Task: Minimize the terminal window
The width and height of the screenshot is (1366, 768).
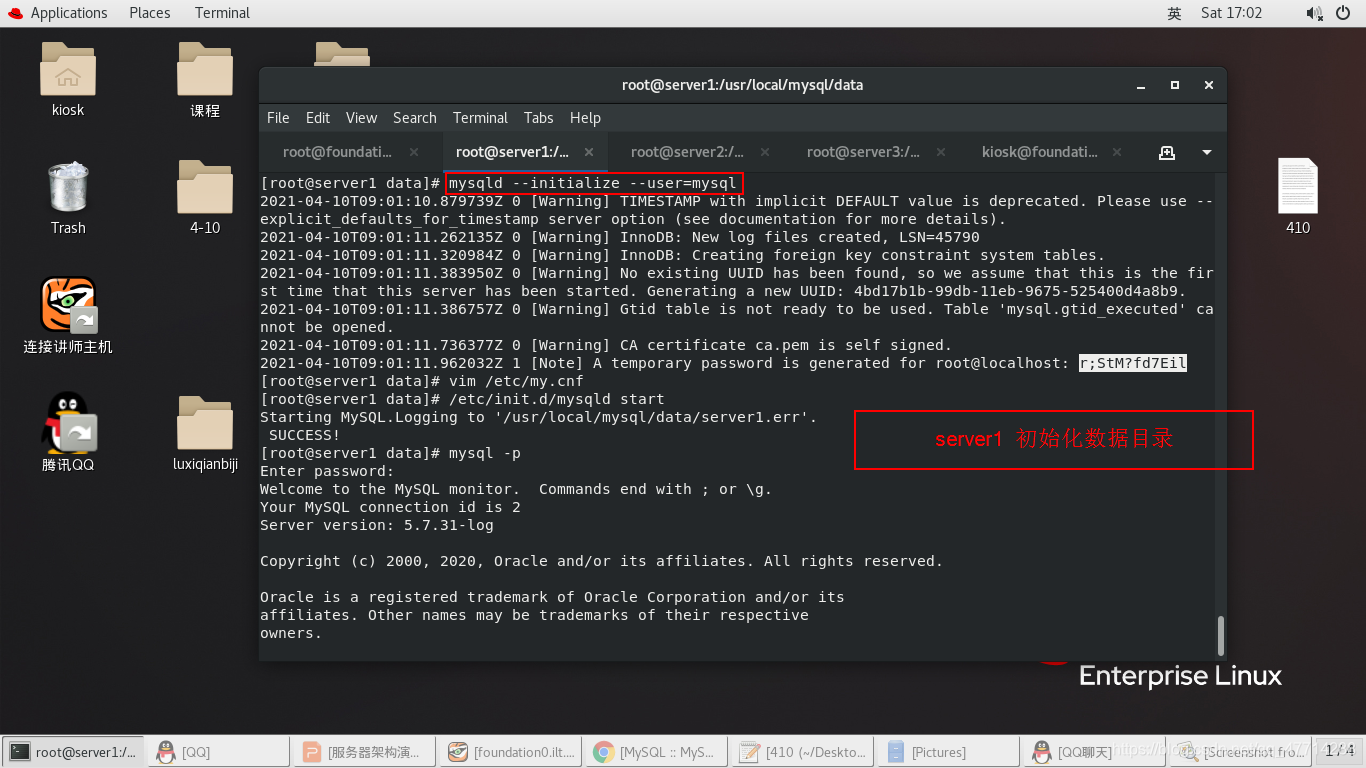Action: [1142, 85]
